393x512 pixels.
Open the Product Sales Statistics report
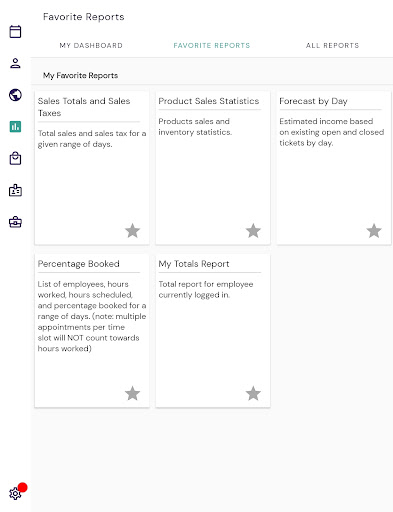[213, 168]
